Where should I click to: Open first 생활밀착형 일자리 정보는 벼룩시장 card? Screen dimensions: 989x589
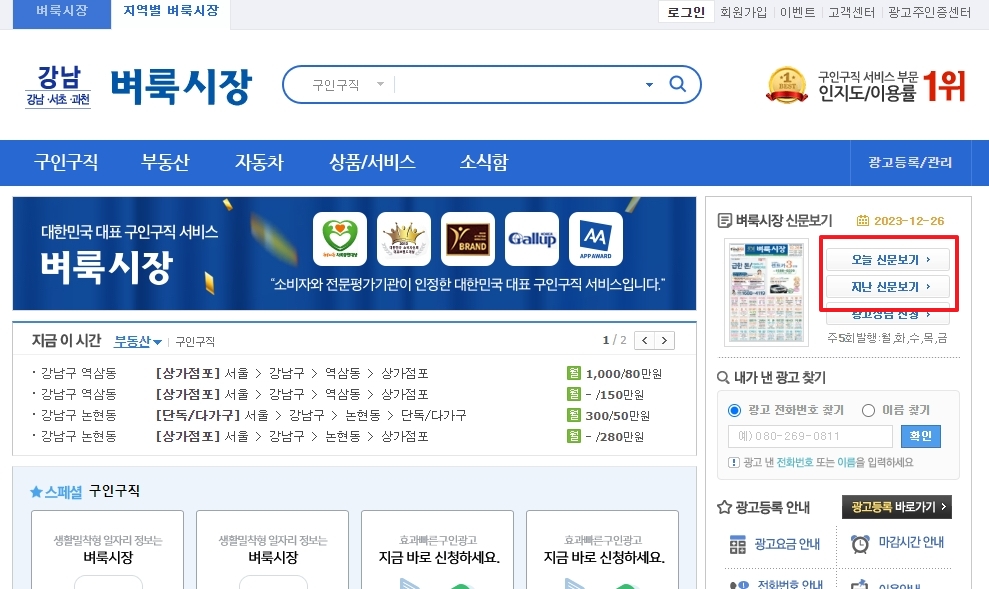click(x=108, y=550)
